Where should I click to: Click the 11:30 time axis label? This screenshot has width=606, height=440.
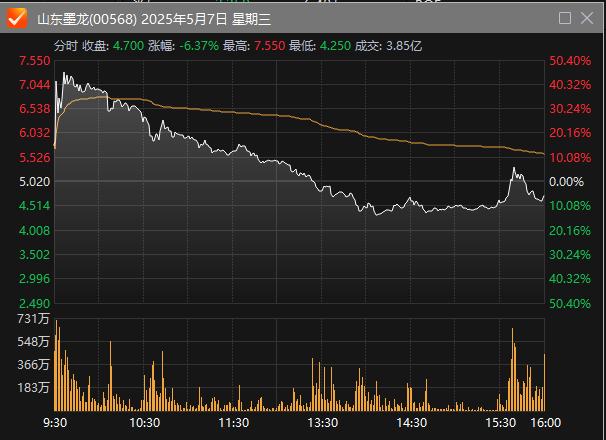(233, 423)
